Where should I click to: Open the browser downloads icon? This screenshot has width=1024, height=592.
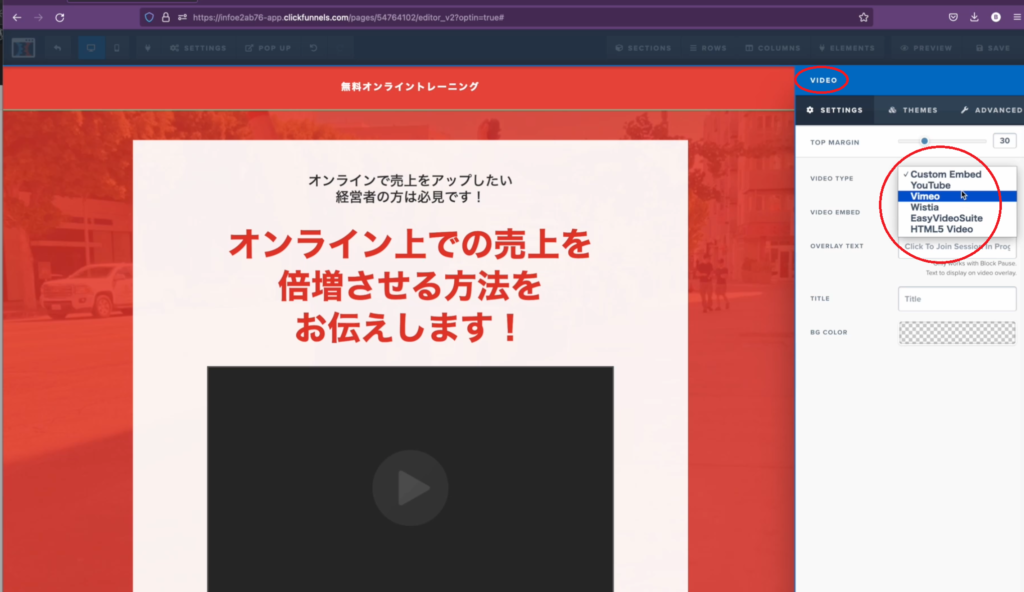tap(974, 18)
